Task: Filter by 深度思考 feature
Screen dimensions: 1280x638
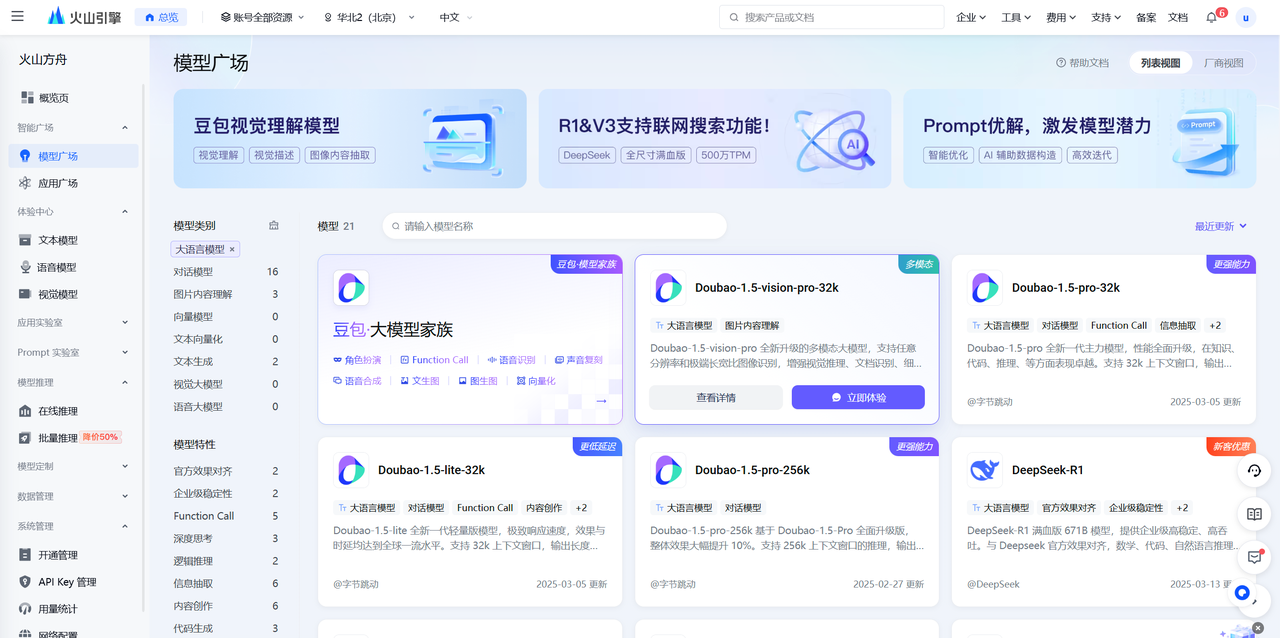Action: (x=226, y=539)
